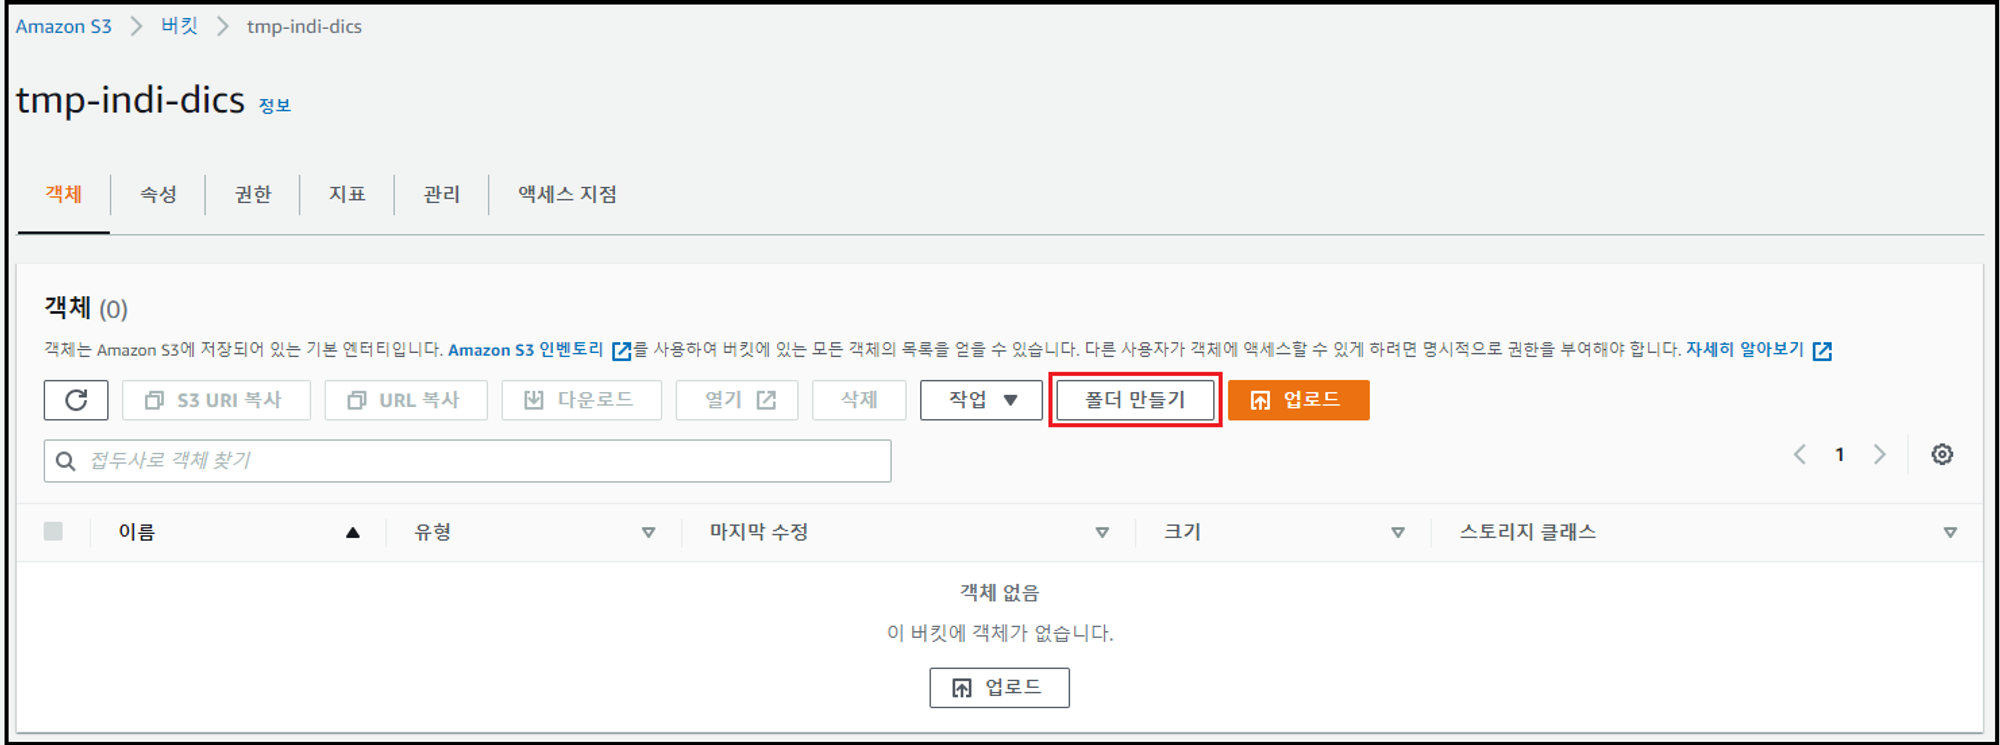
Task: Click the orange 업로드 button
Action: click(1298, 400)
